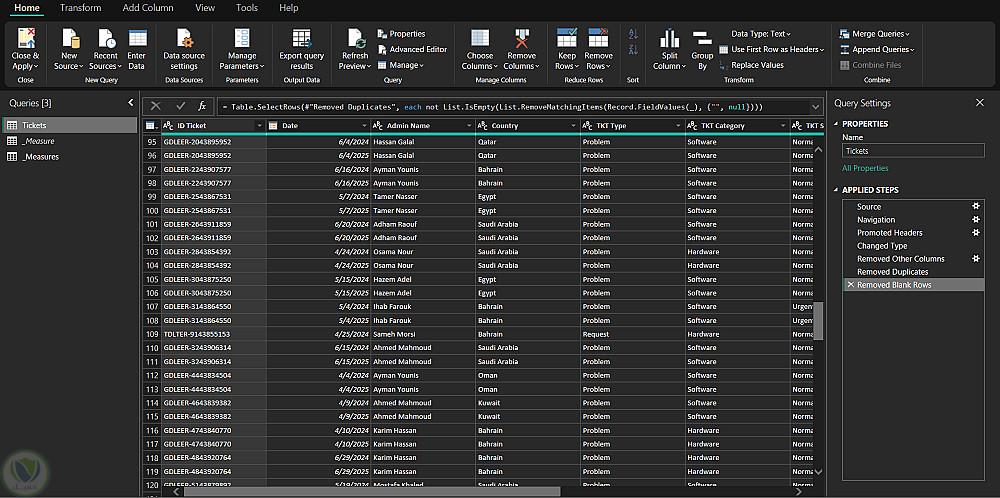Open the Data Type: Text dropdown

pyautogui.click(x=762, y=34)
